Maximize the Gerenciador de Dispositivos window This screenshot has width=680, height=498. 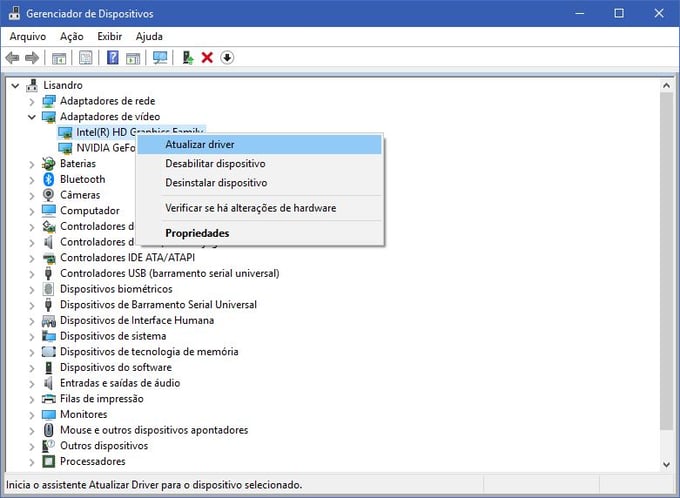tap(619, 13)
